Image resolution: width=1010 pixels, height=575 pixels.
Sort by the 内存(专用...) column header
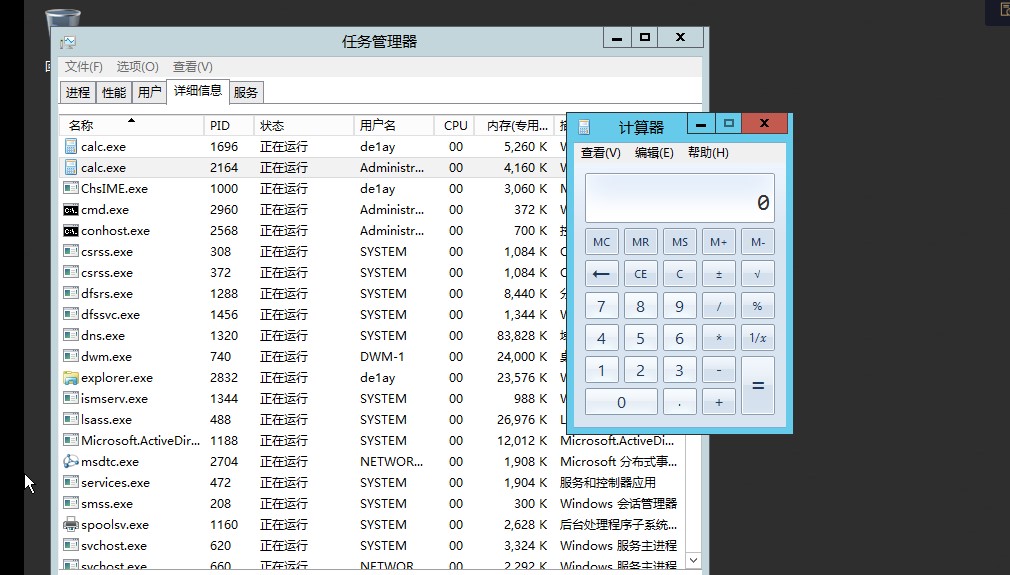click(515, 125)
